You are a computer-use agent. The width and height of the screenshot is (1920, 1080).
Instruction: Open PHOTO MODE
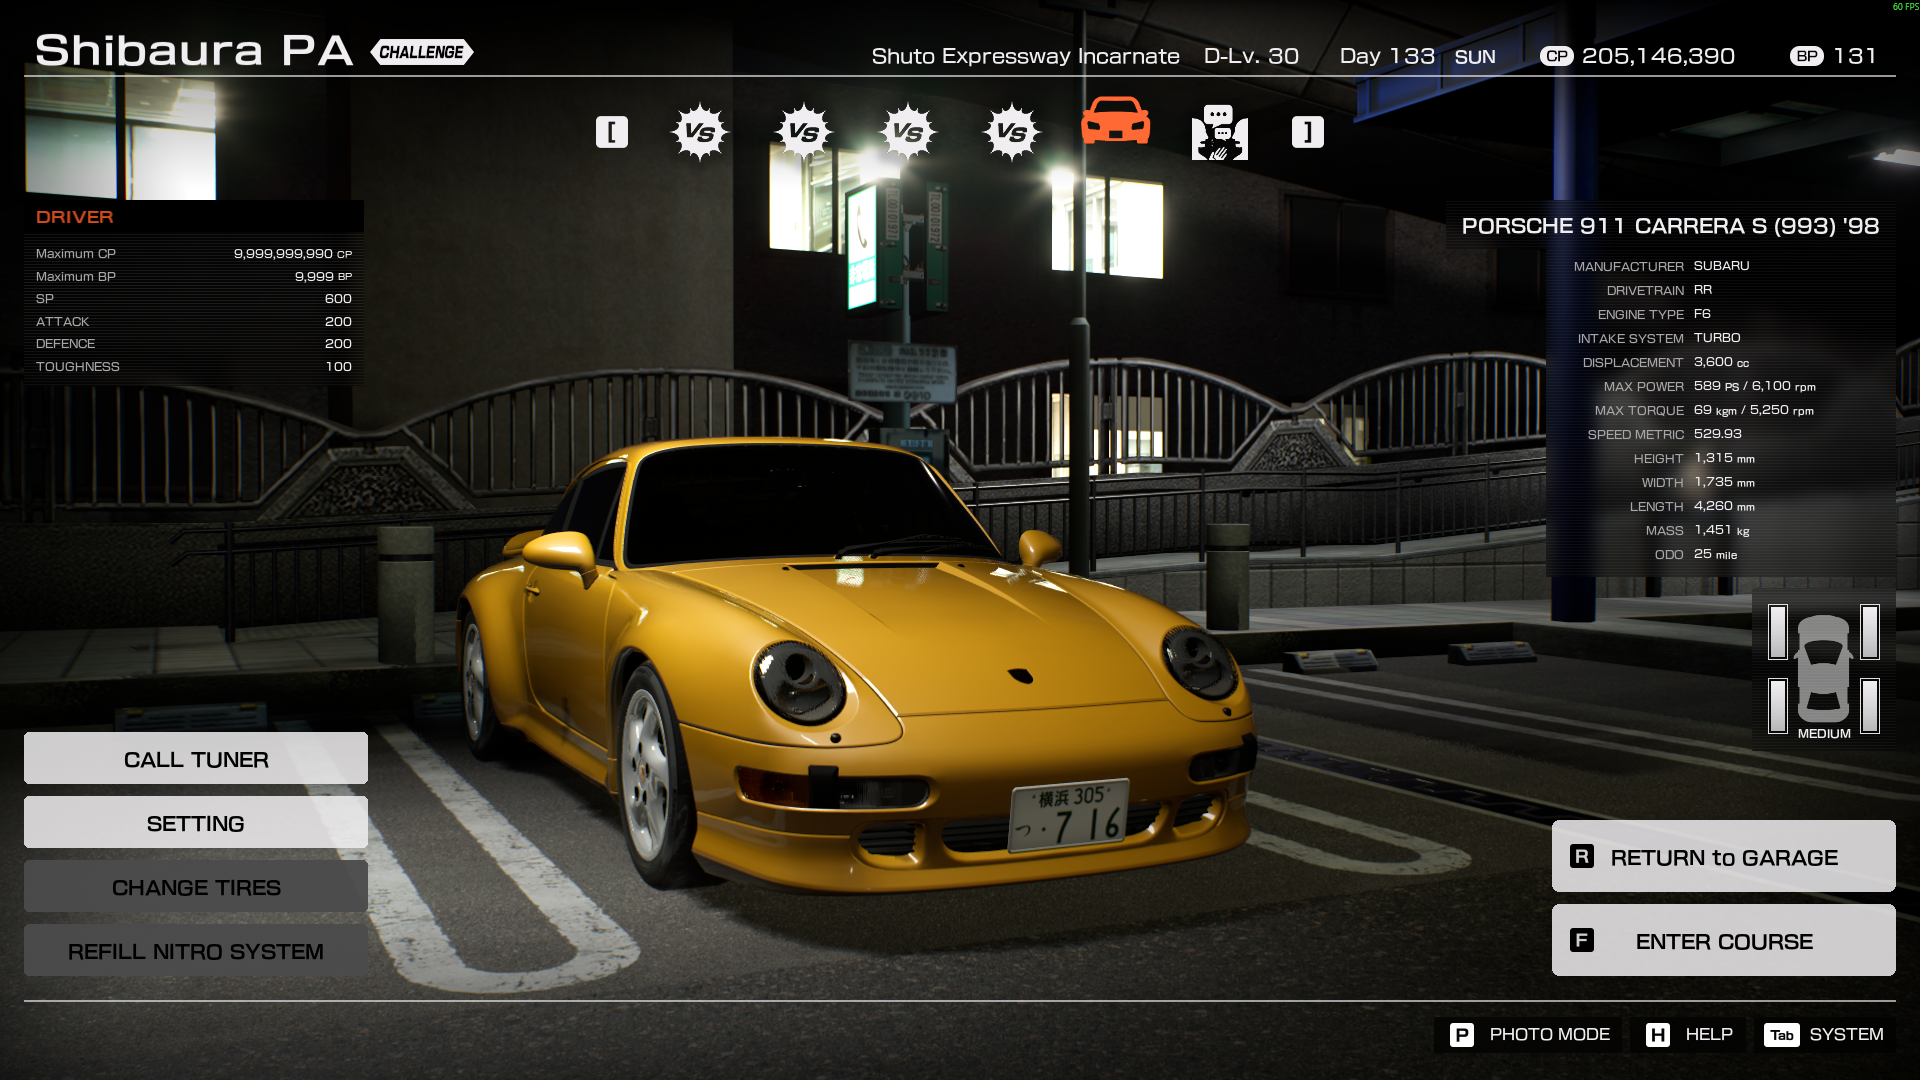(x=1529, y=1034)
